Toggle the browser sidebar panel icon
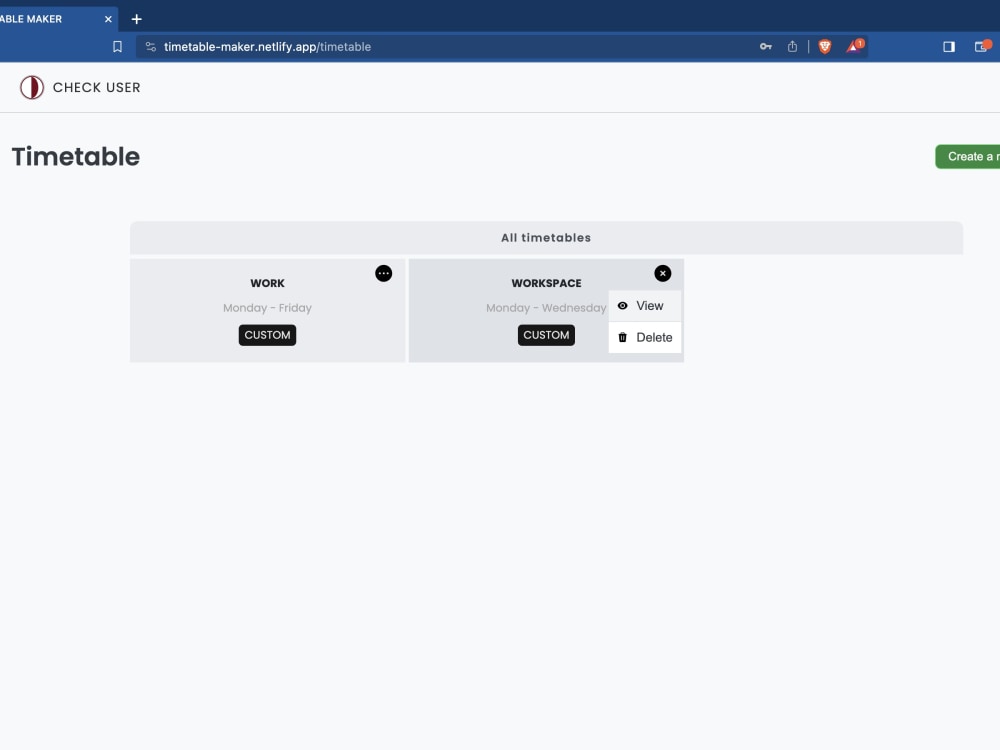Viewport: 1000px width, 750px height. (x=949, y=47)
